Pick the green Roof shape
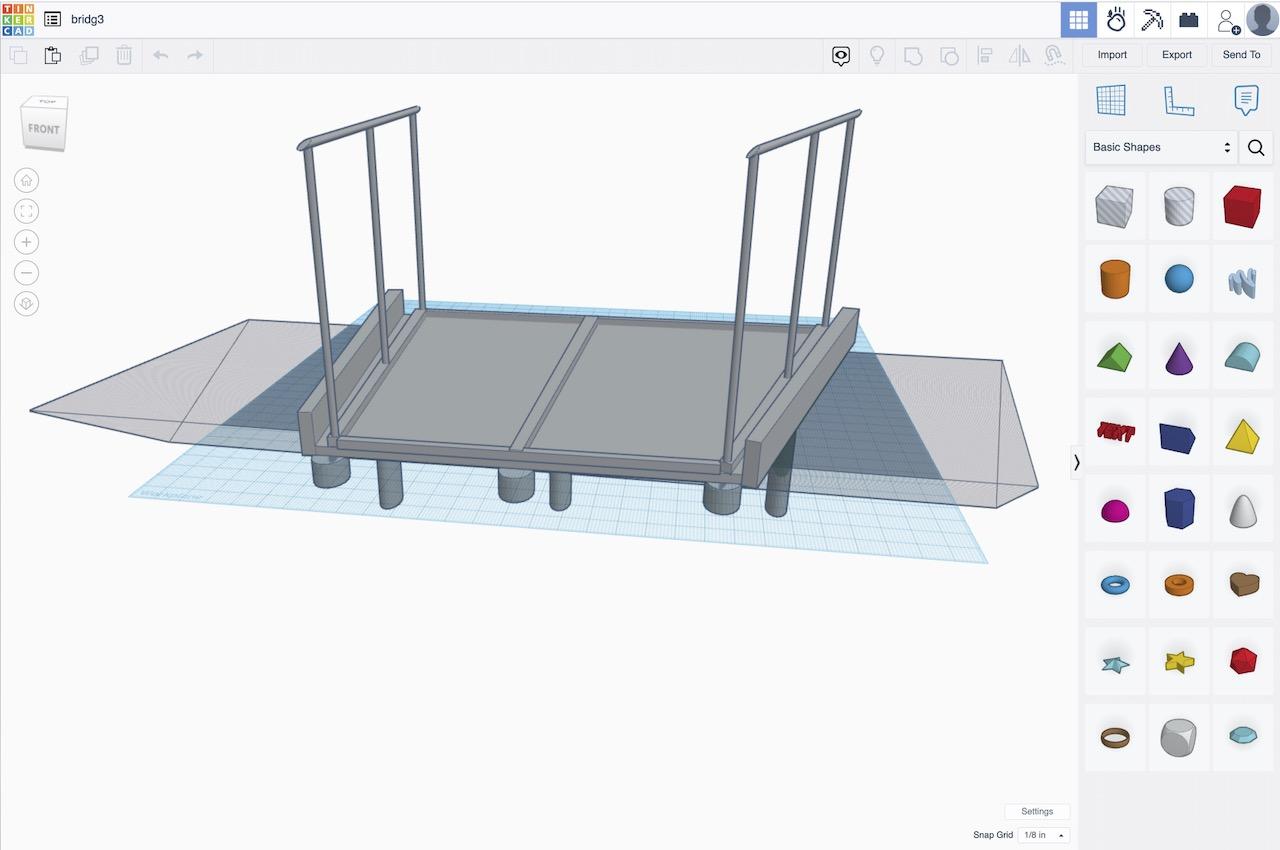 point(1115,357)
